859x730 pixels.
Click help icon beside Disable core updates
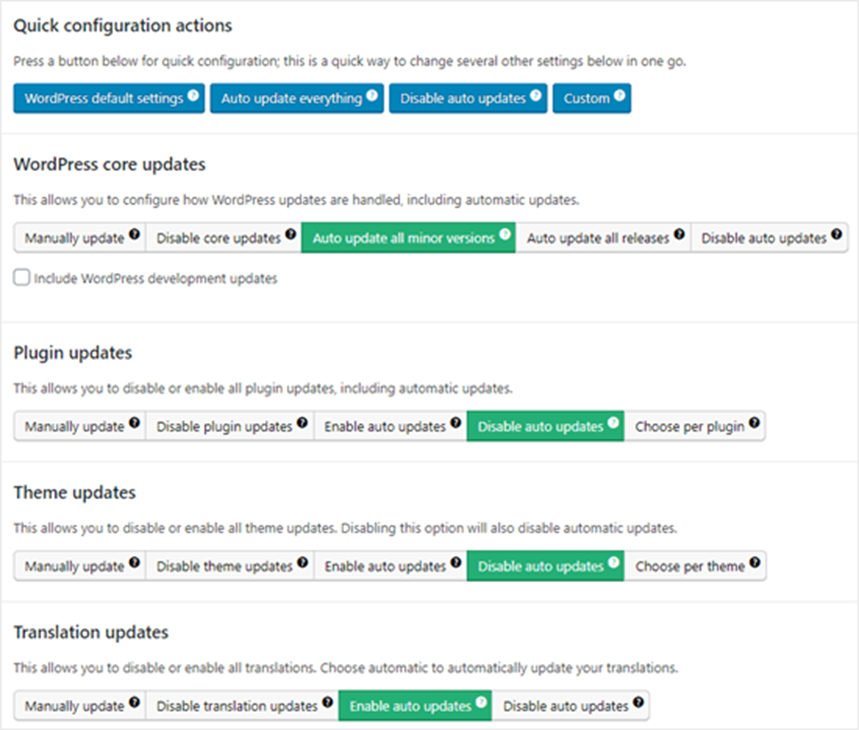click(x=290, y=234)
